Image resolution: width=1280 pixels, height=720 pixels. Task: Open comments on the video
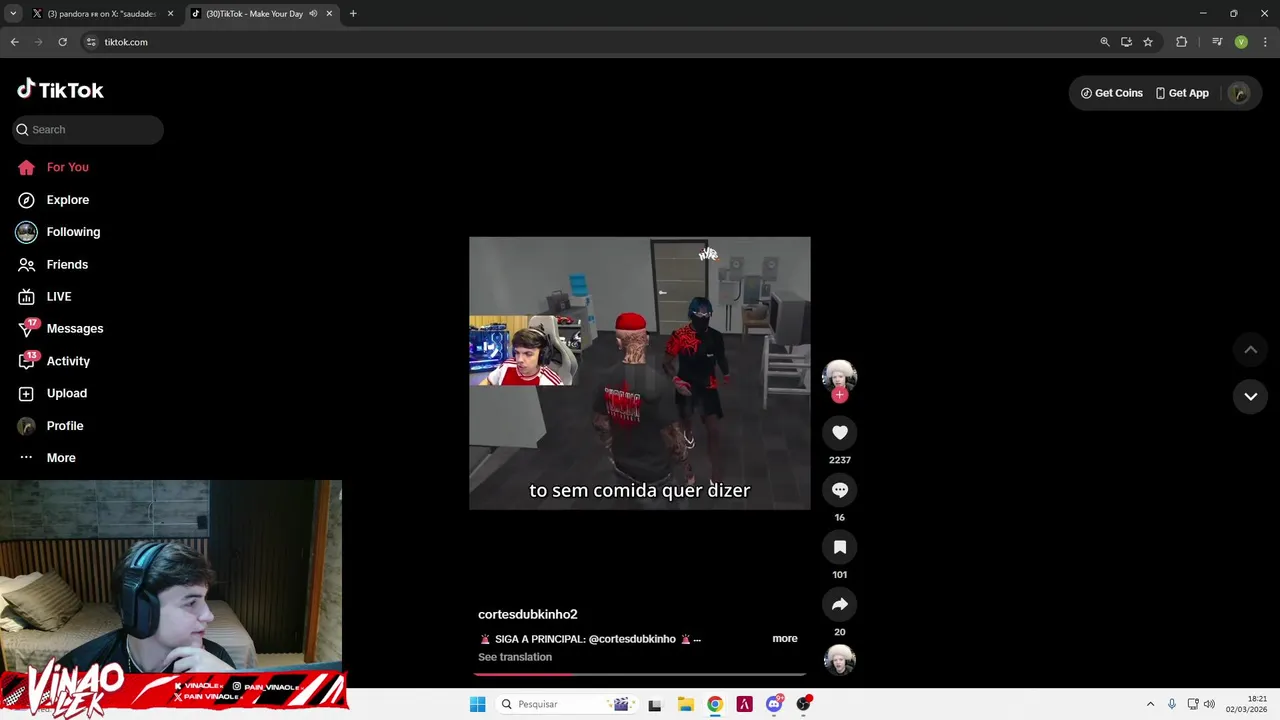tap(840, 490)
